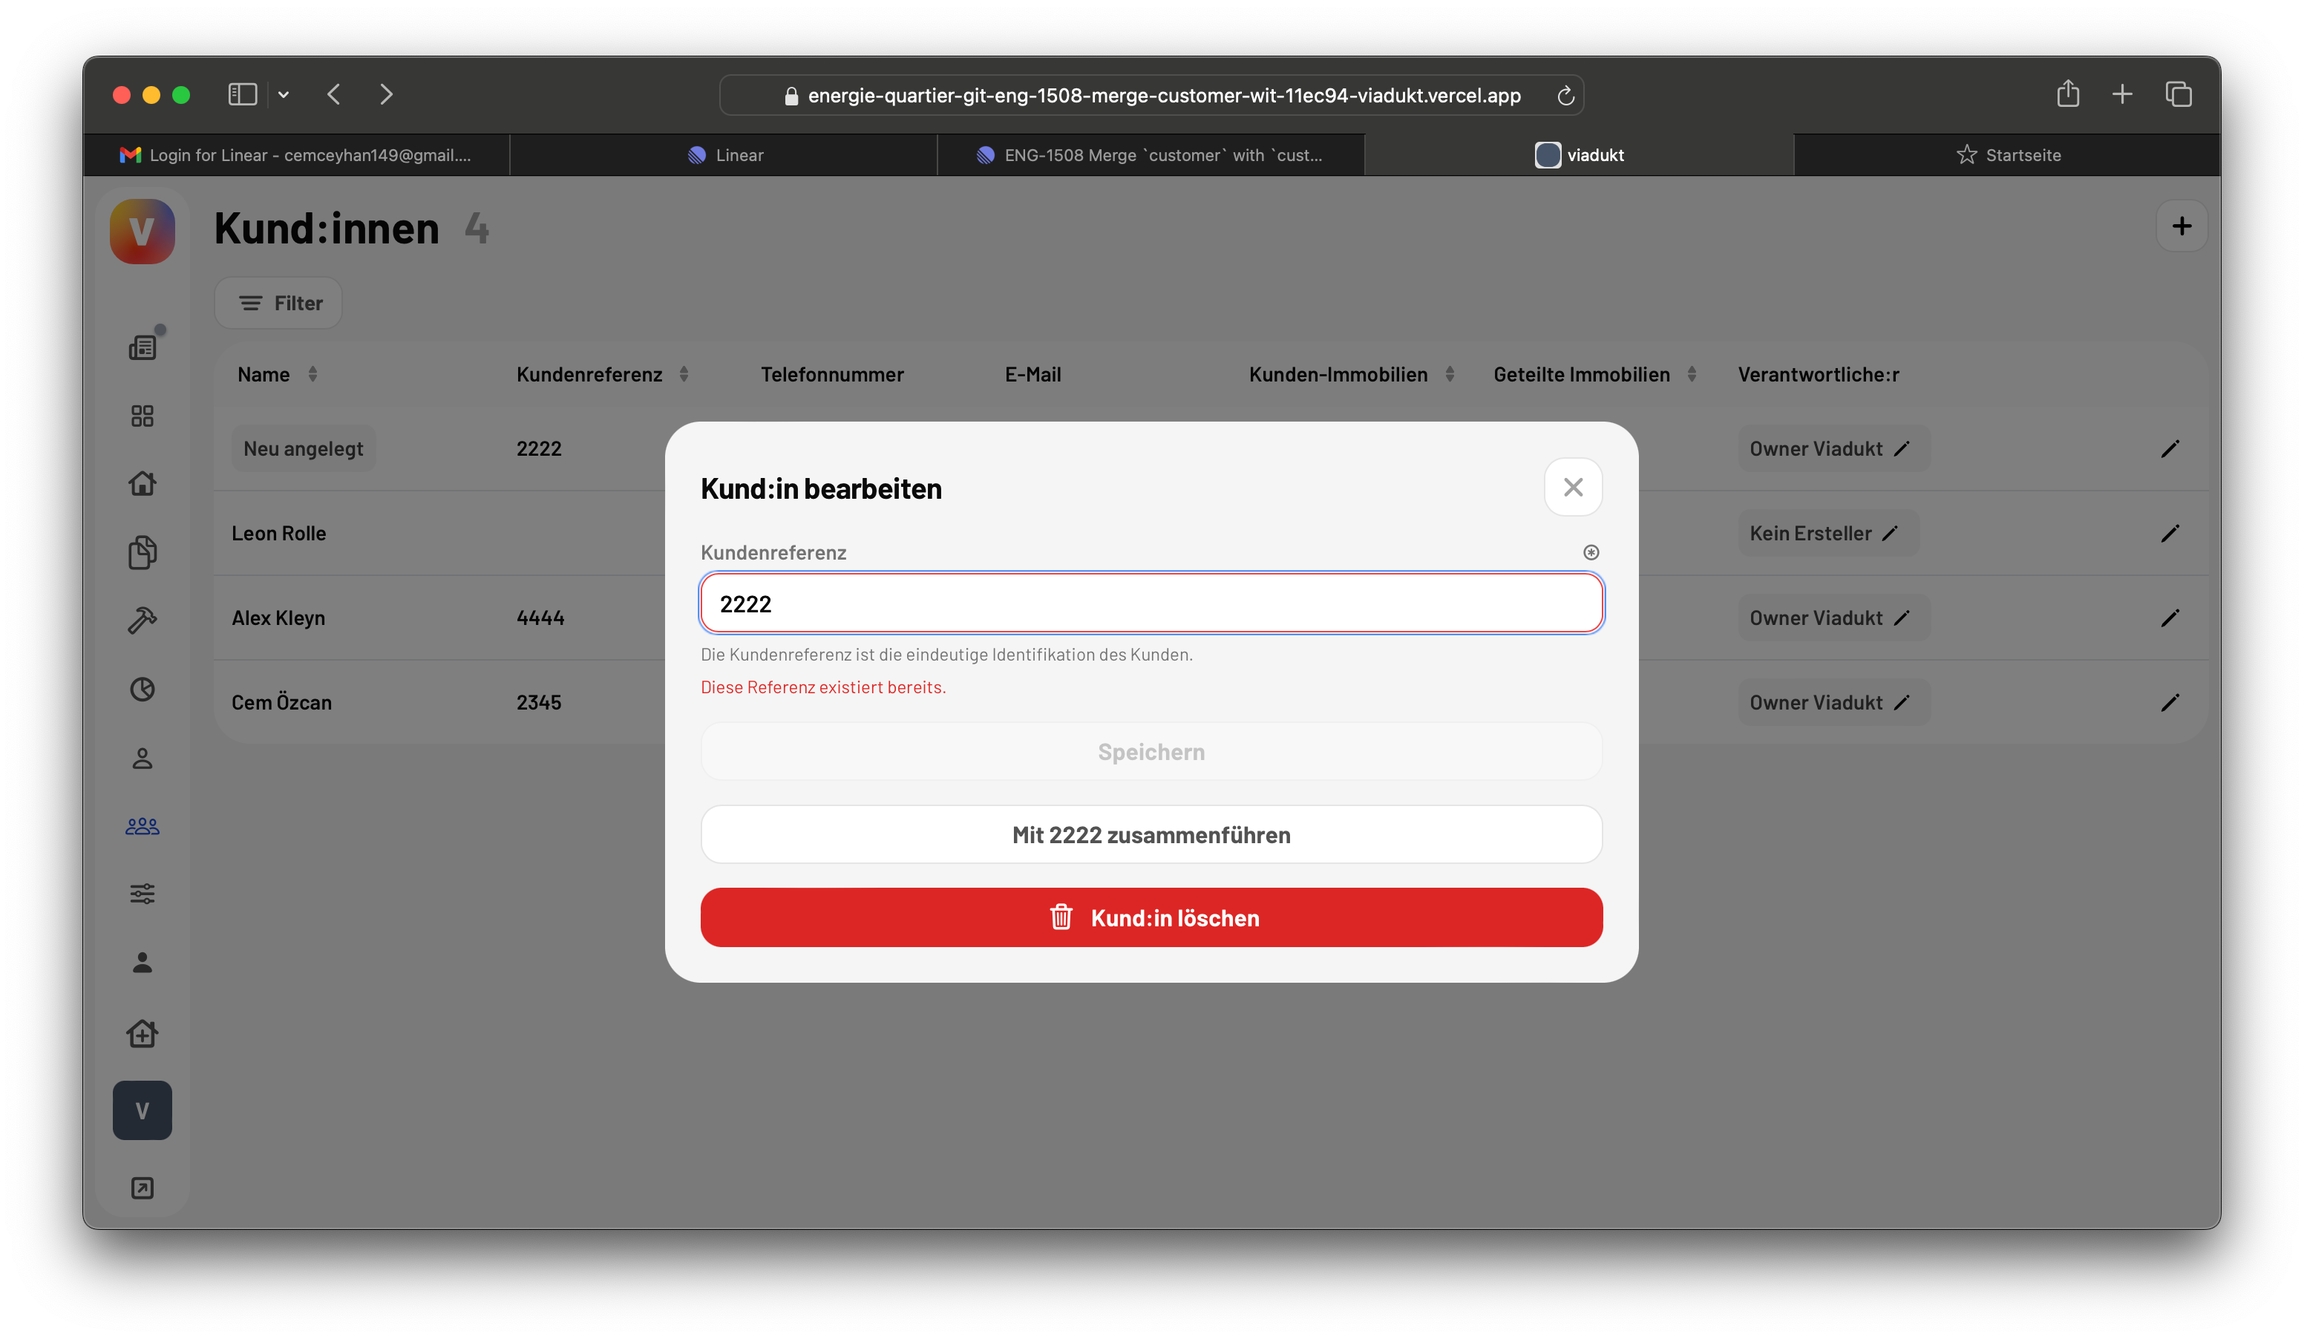This screenshot has height=1339, width=2304.
Task: Click the add-house icon in sidebar
Action: (x=142, y=1032)
